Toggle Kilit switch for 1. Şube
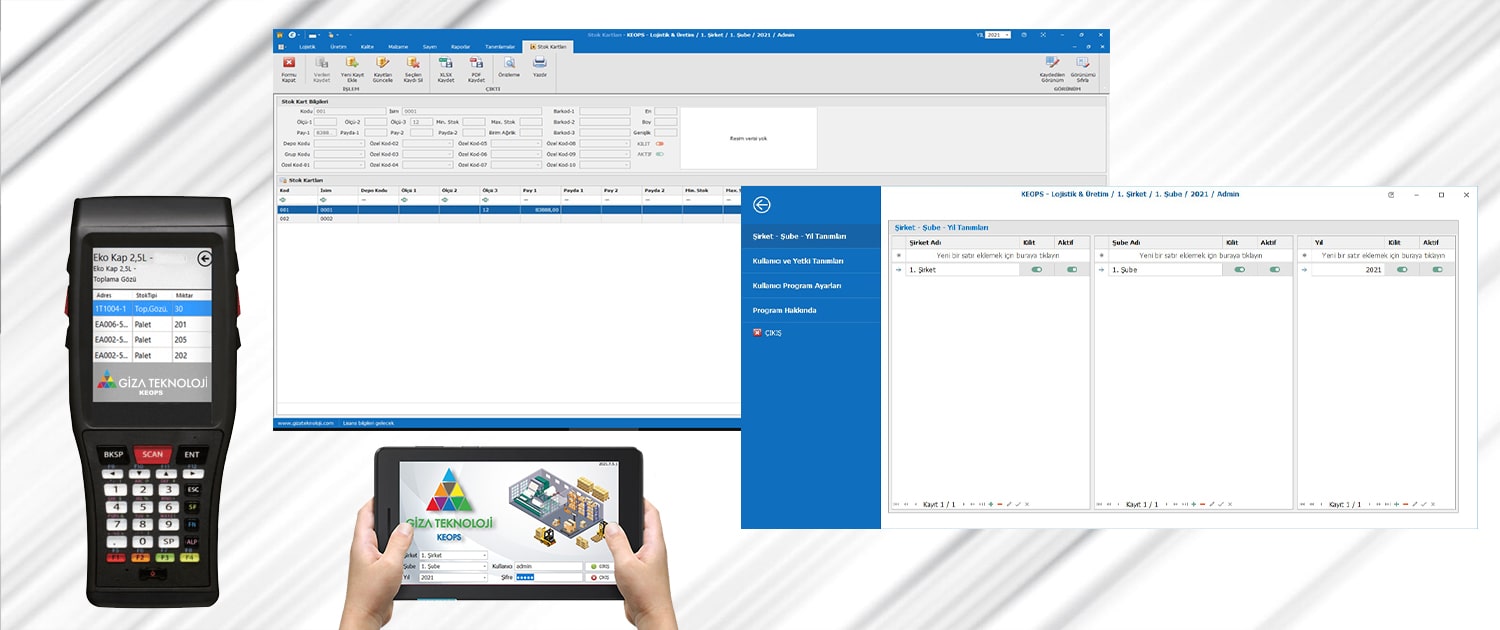 (x=1240, y=270)
